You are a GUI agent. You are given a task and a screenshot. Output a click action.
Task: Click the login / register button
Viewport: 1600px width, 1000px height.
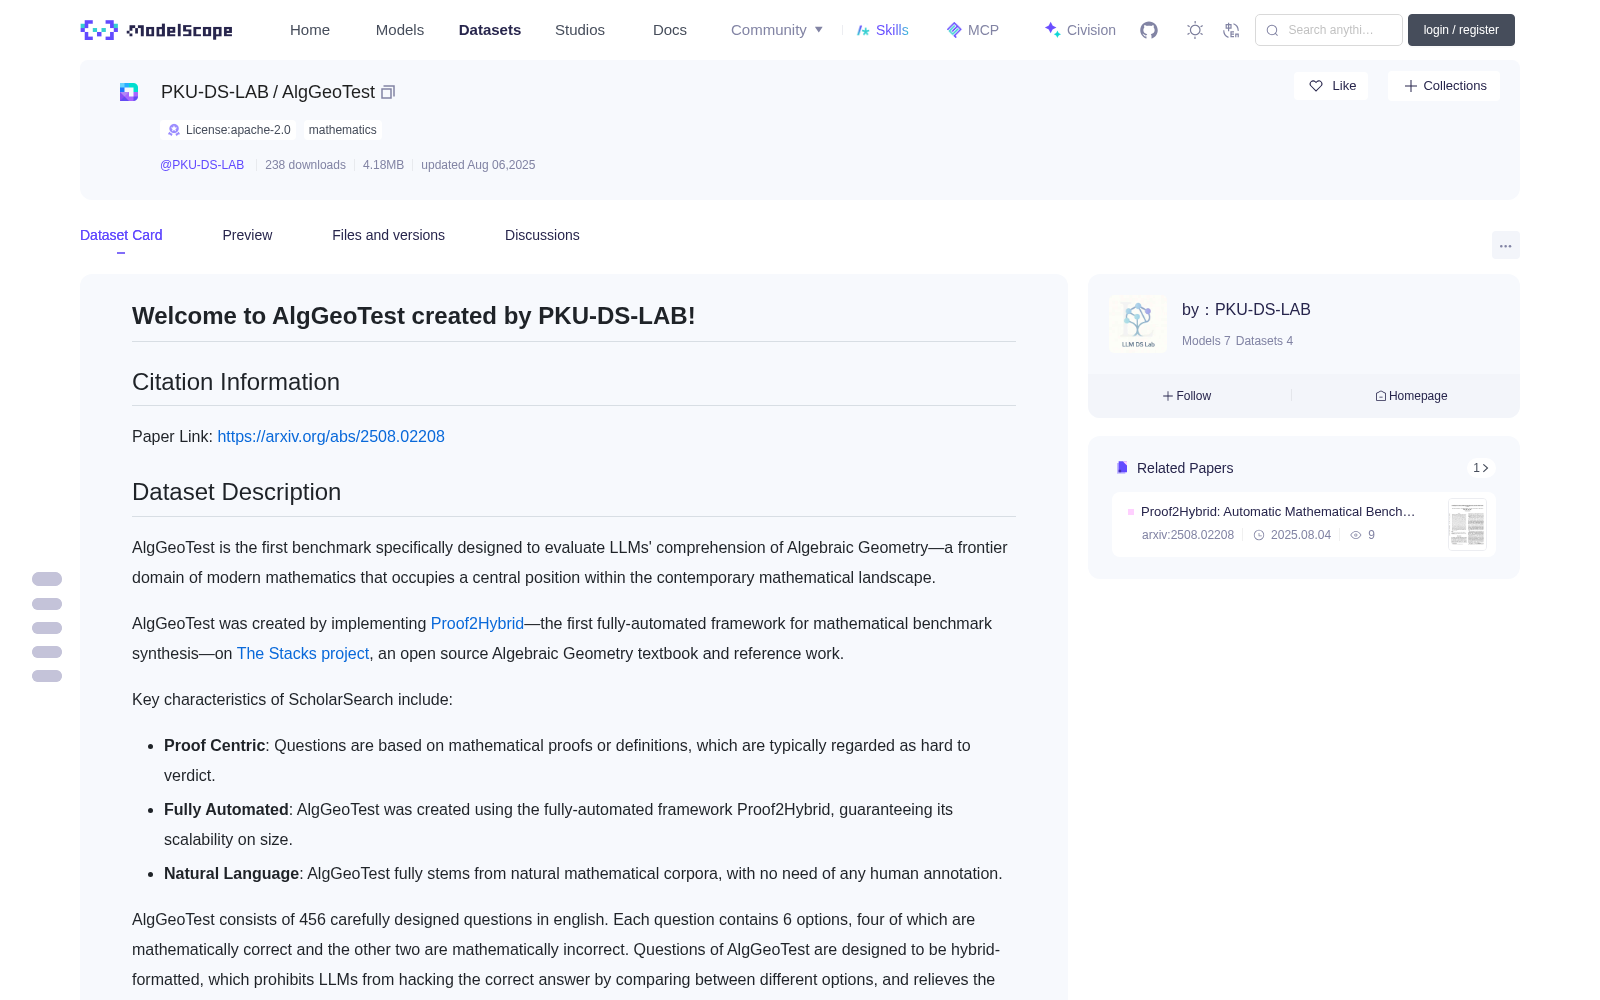pyautogui.click(x=1461, y=30)
